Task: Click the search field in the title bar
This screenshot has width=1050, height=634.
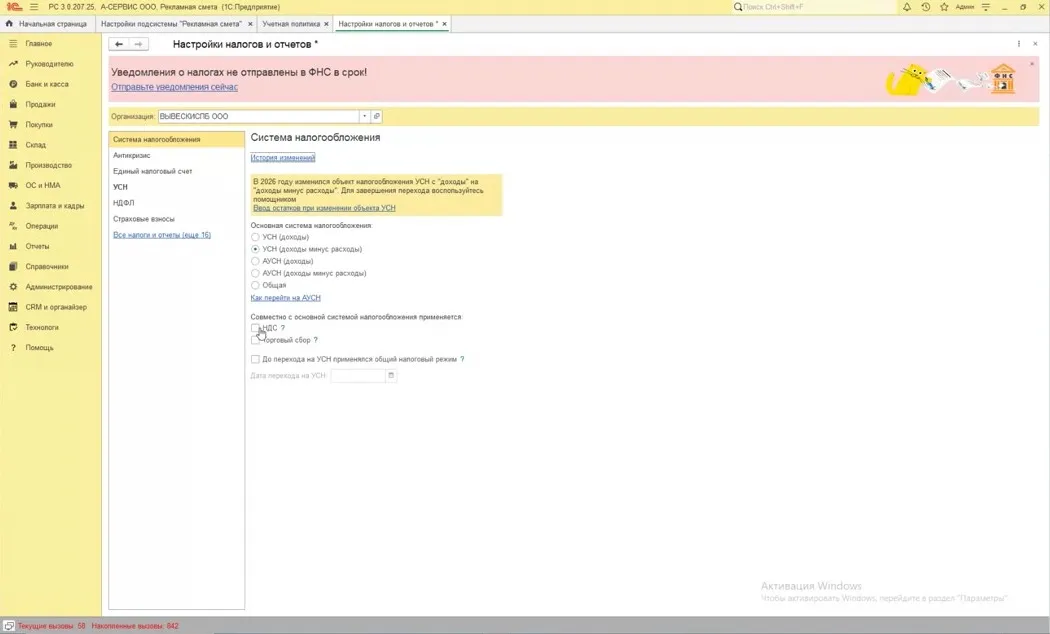Action: click(814, 7)
